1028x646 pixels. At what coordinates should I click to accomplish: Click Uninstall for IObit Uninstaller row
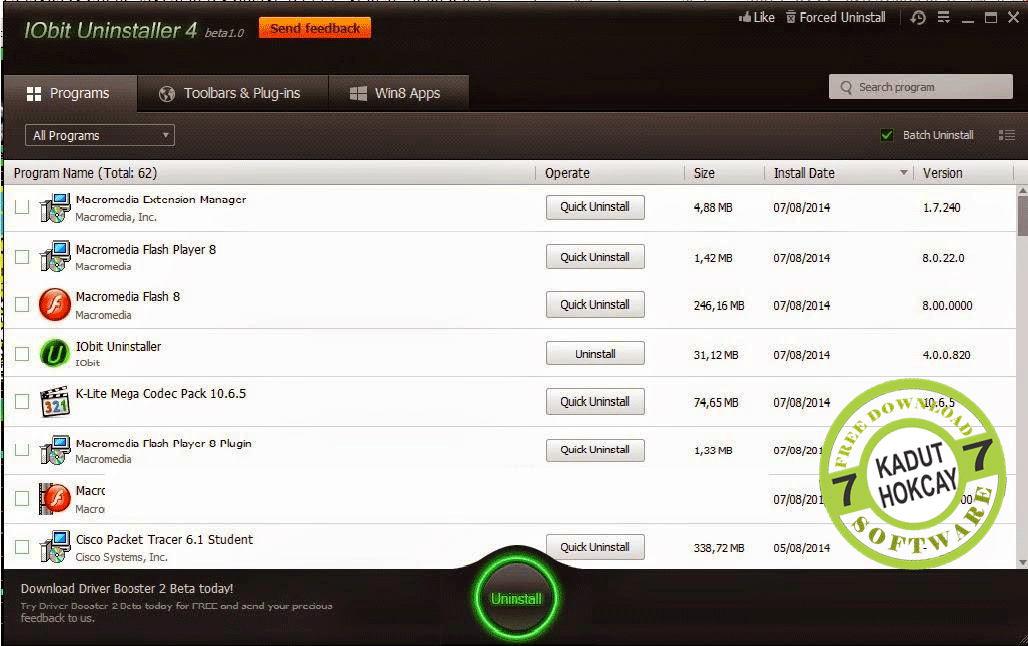(595, 354)
